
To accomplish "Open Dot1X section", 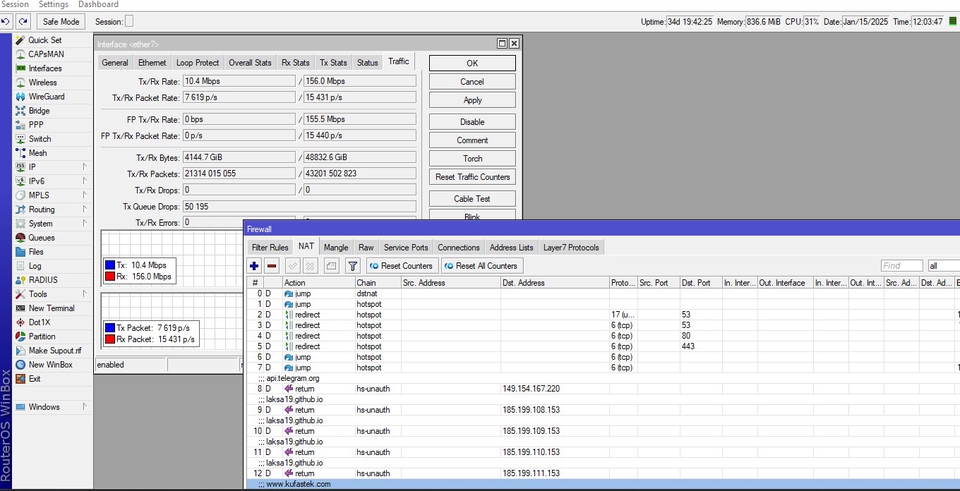I will click(x=39, y=322).
